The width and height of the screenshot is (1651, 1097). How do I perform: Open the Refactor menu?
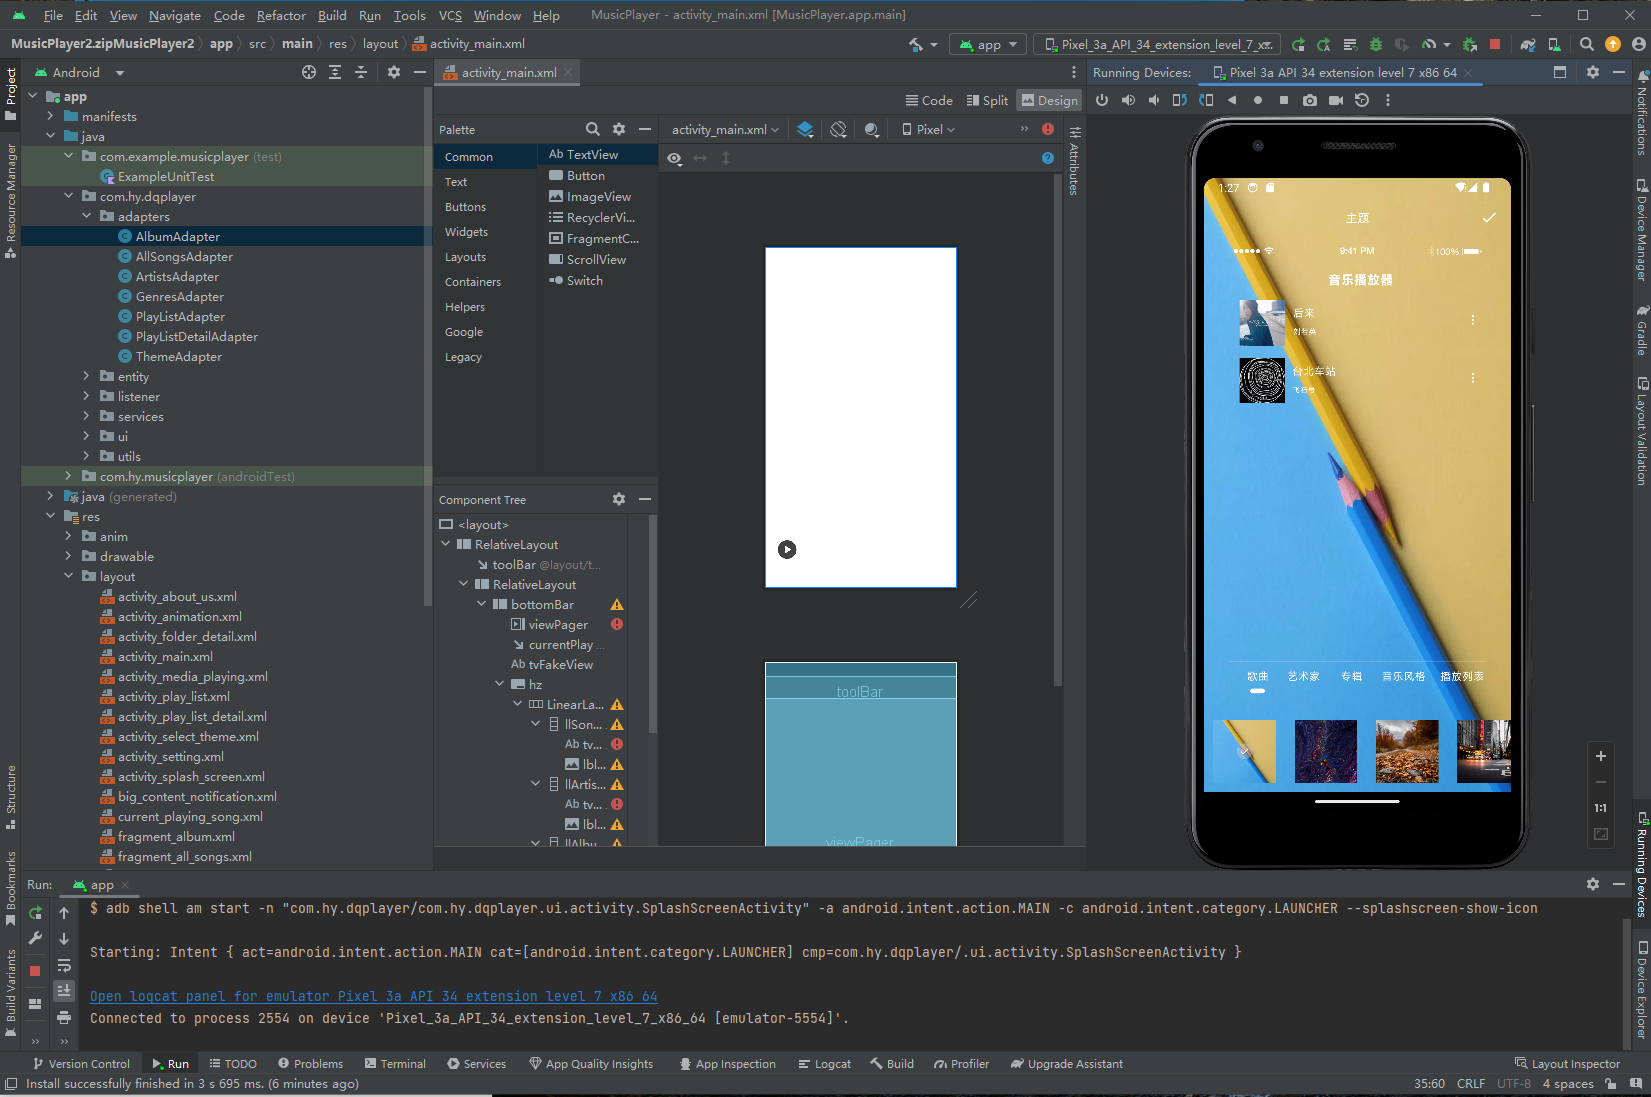click(281, 15)
